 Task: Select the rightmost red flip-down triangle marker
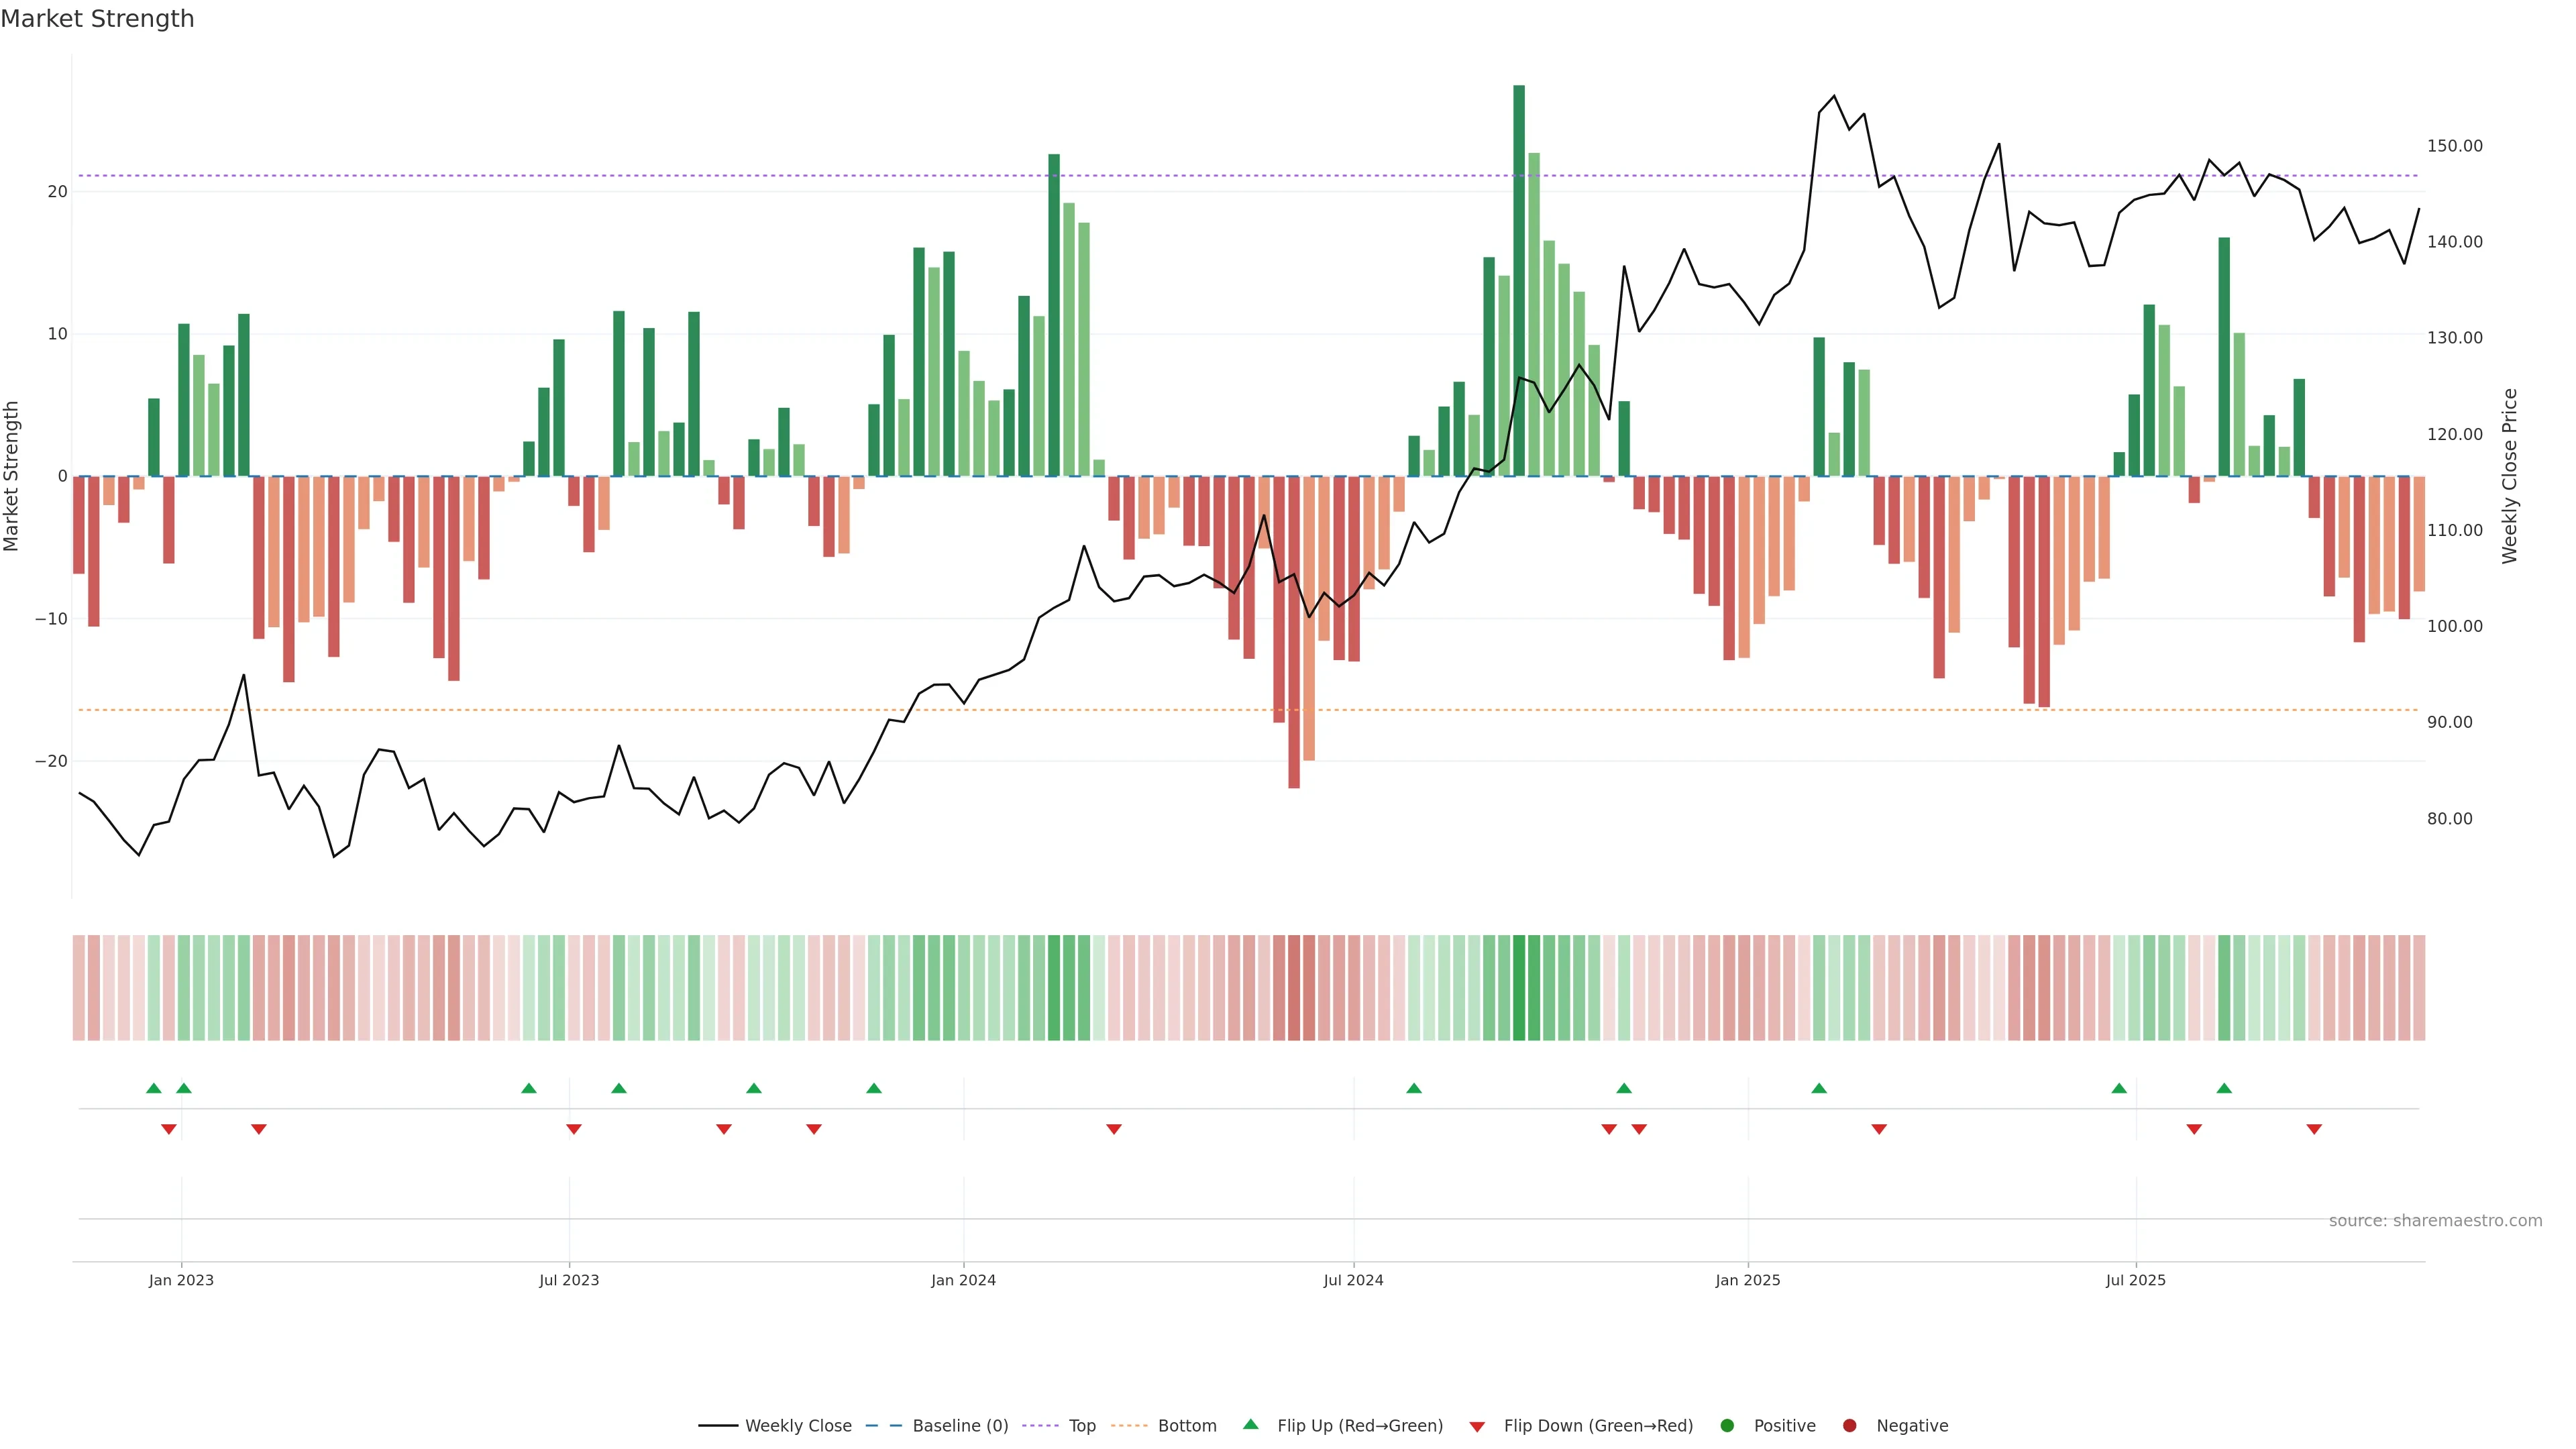[x=2314, y=1129]
